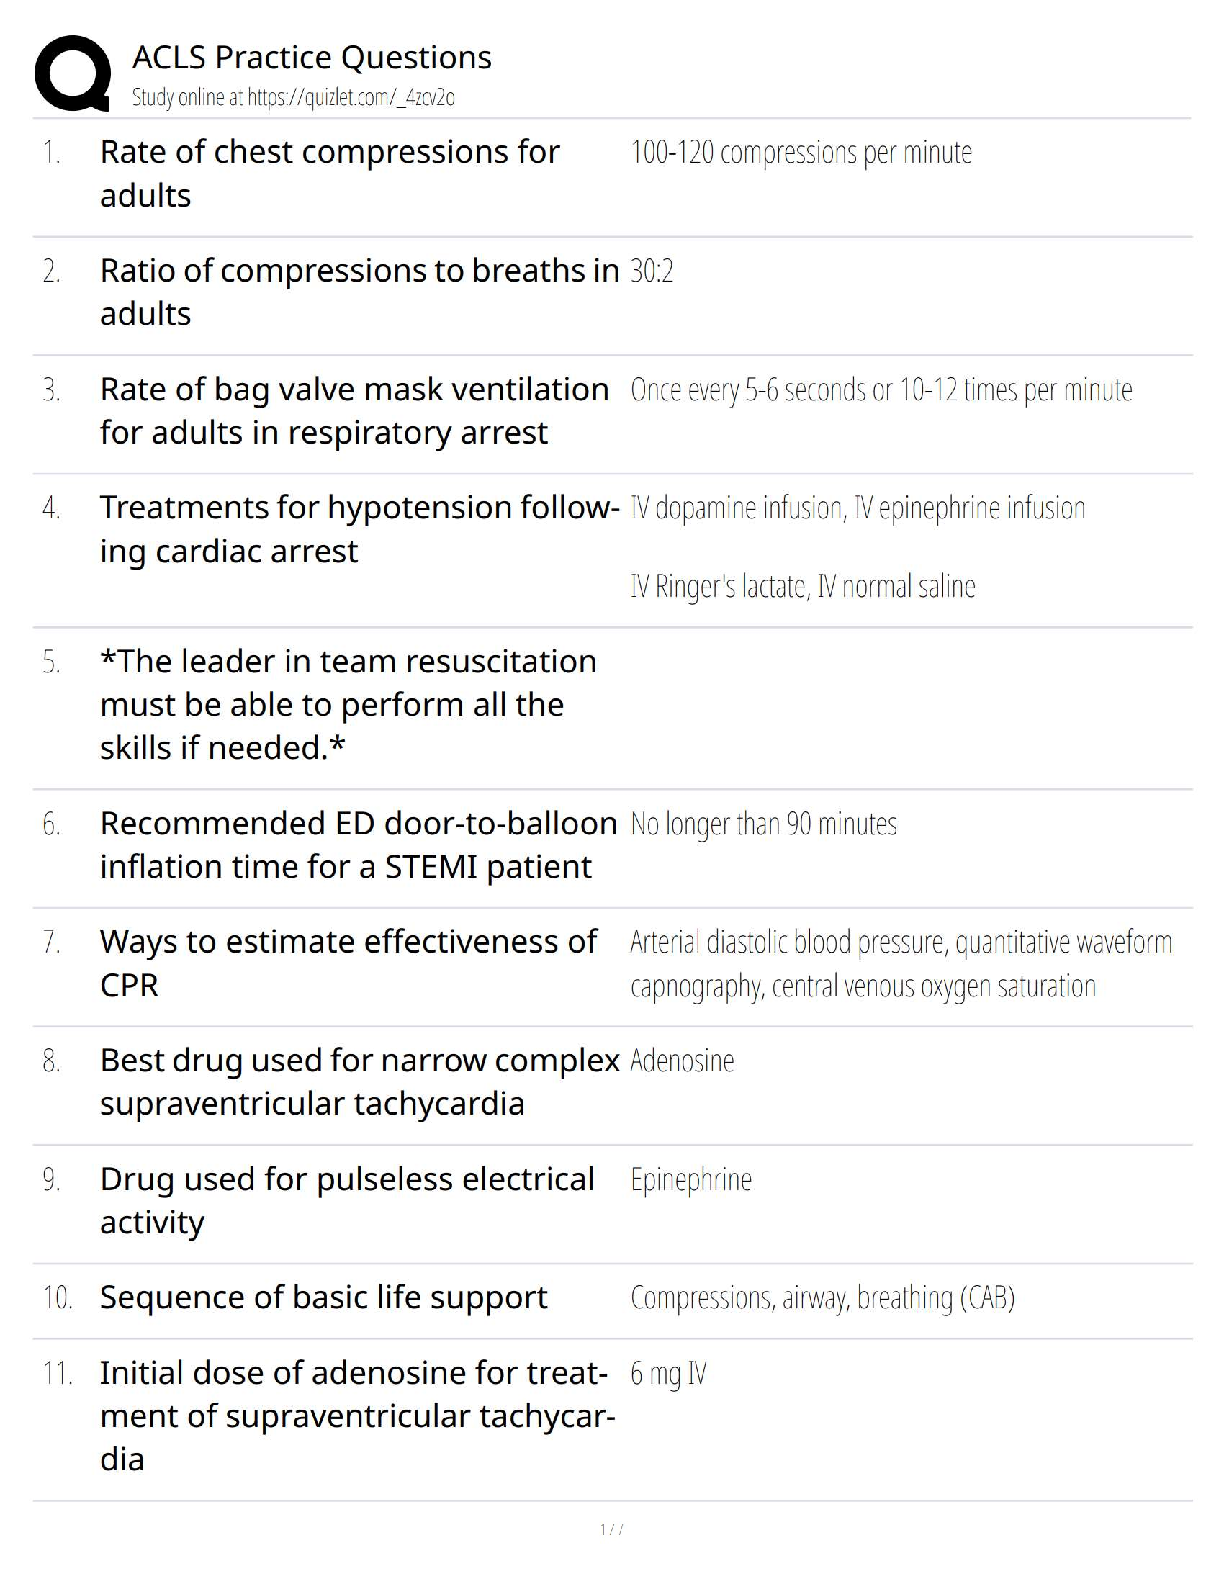
Task: Click the 100-120 compressions per minute answer
Action: 801,153
